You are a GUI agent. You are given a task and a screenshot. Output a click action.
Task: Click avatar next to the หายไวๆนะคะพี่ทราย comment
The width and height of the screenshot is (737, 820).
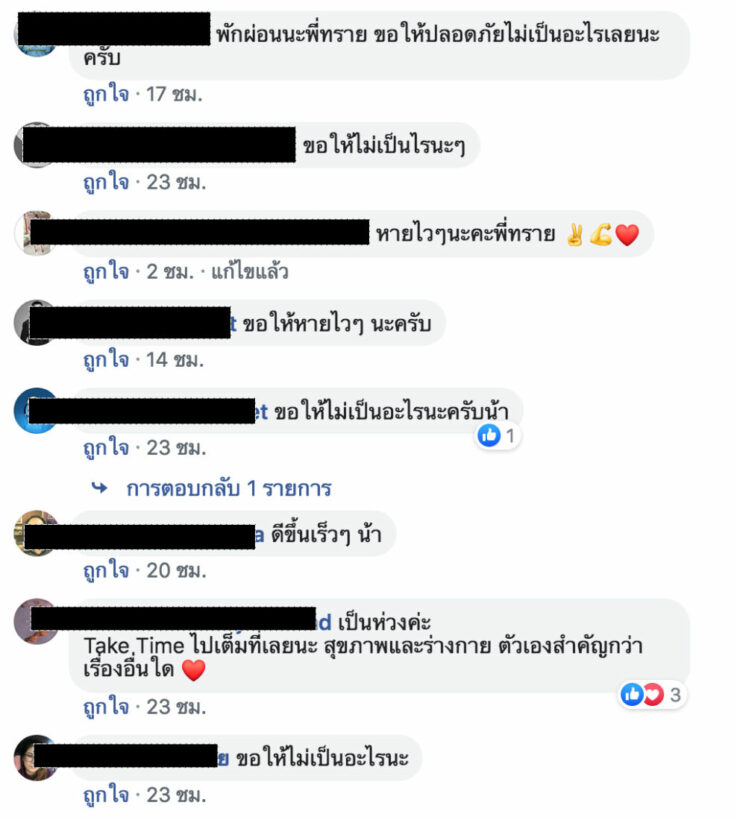pyautogui.click(x=36, y=233)
